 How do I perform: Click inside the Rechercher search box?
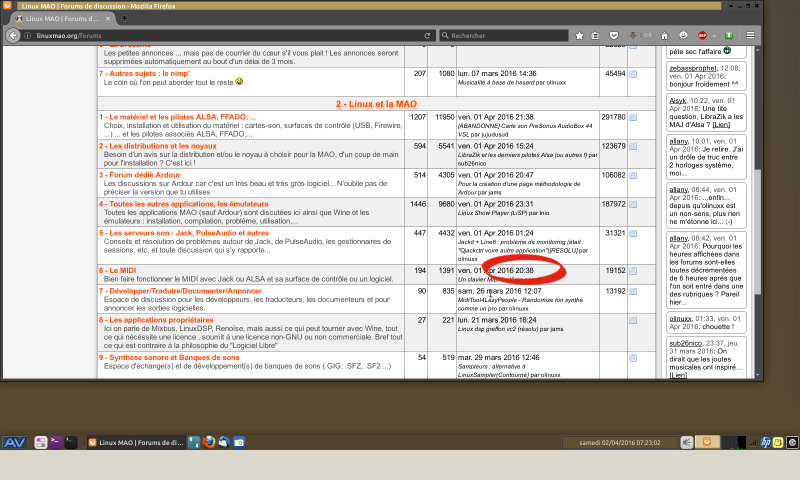pos(510,35)
